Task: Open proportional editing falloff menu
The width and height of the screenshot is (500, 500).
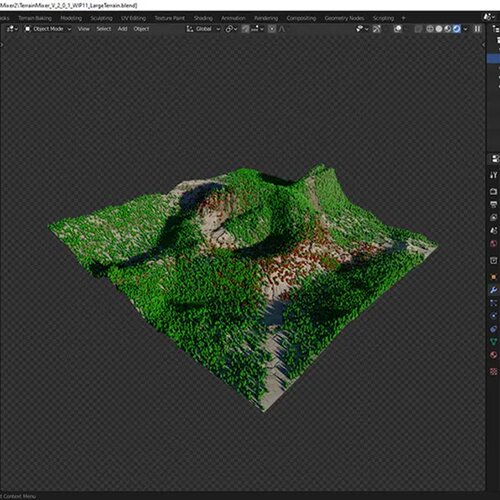Action: click(x=282, y=29)
